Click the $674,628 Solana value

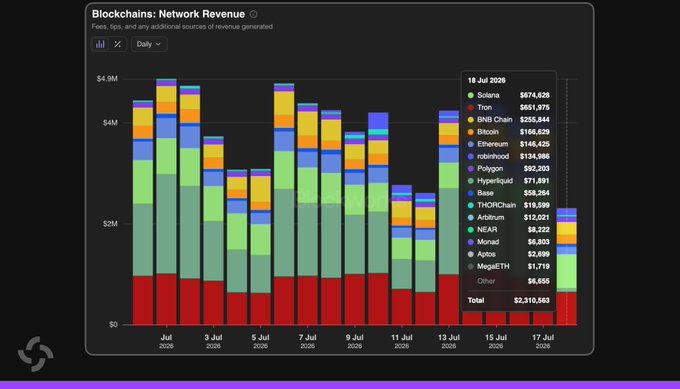pyautogui.click(x=535, y=95)
